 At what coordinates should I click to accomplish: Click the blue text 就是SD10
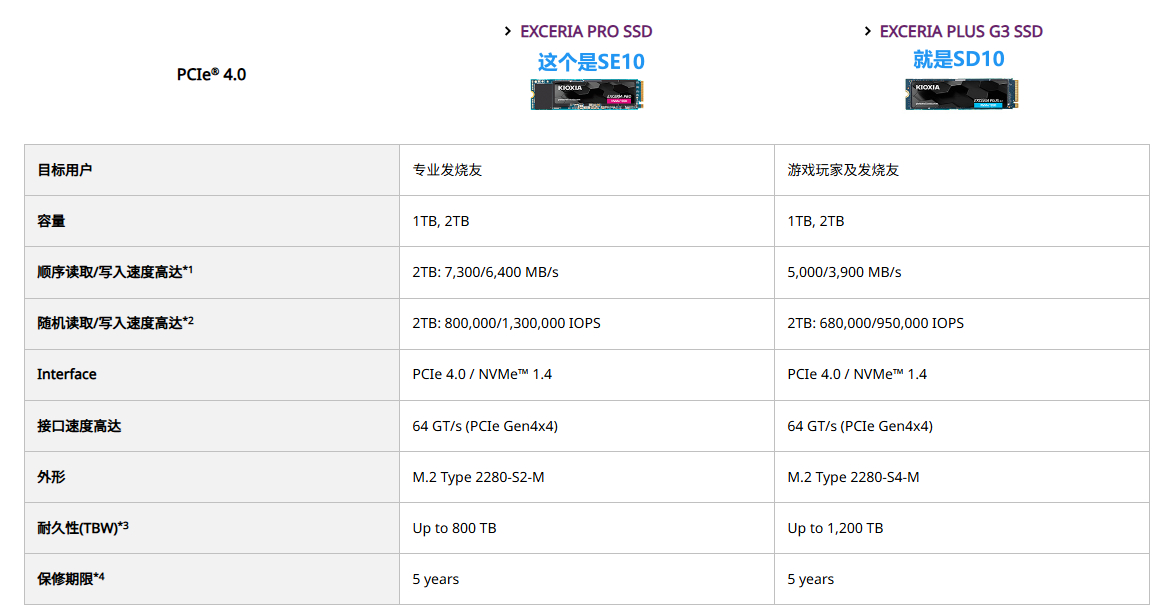[959, 59]
